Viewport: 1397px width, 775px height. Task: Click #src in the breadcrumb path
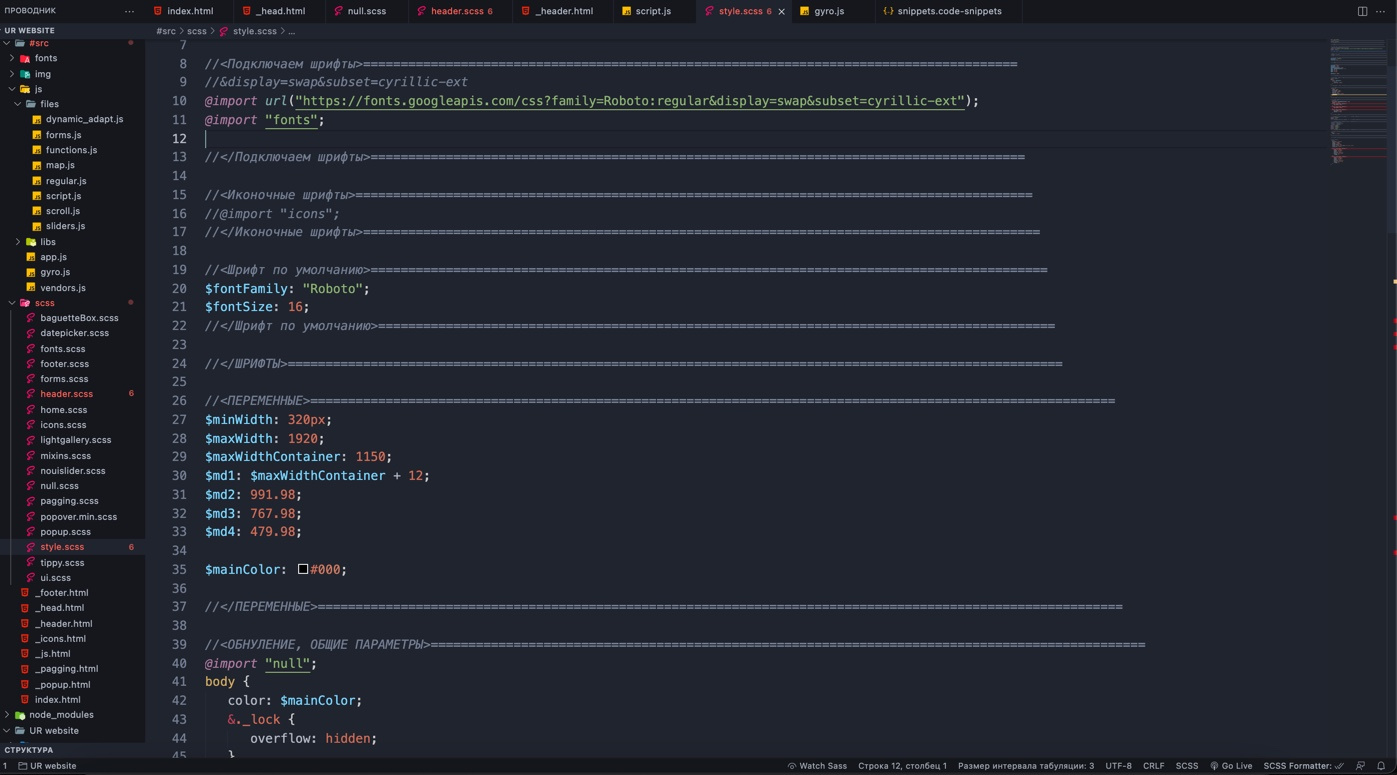click(166, 31)
